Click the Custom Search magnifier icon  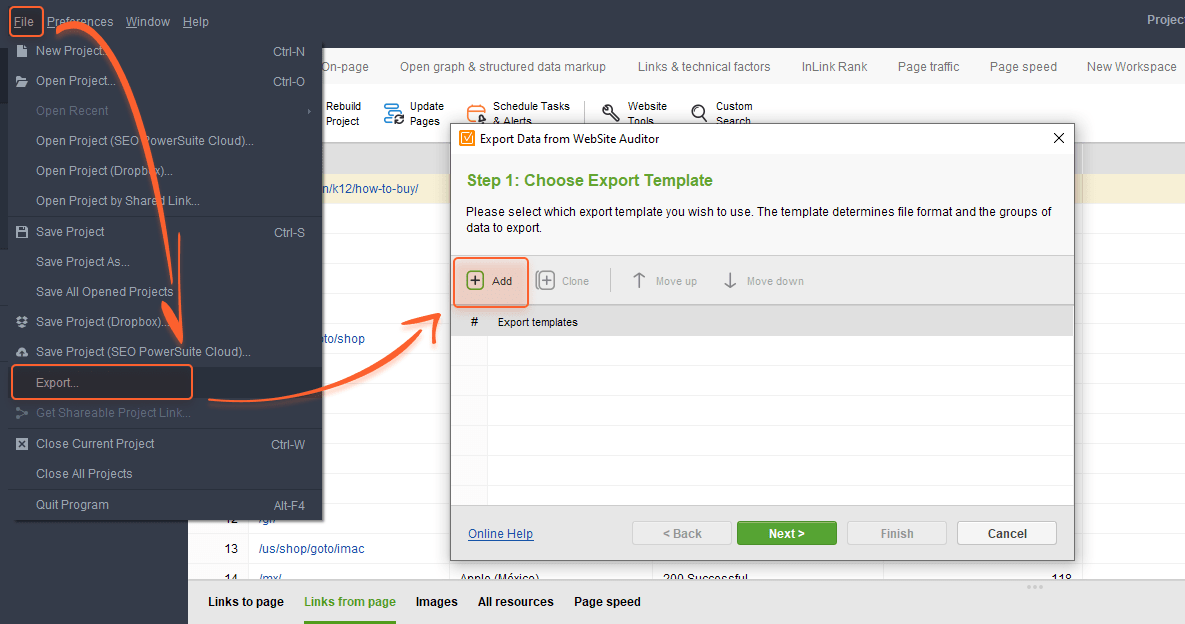[699, 113]
